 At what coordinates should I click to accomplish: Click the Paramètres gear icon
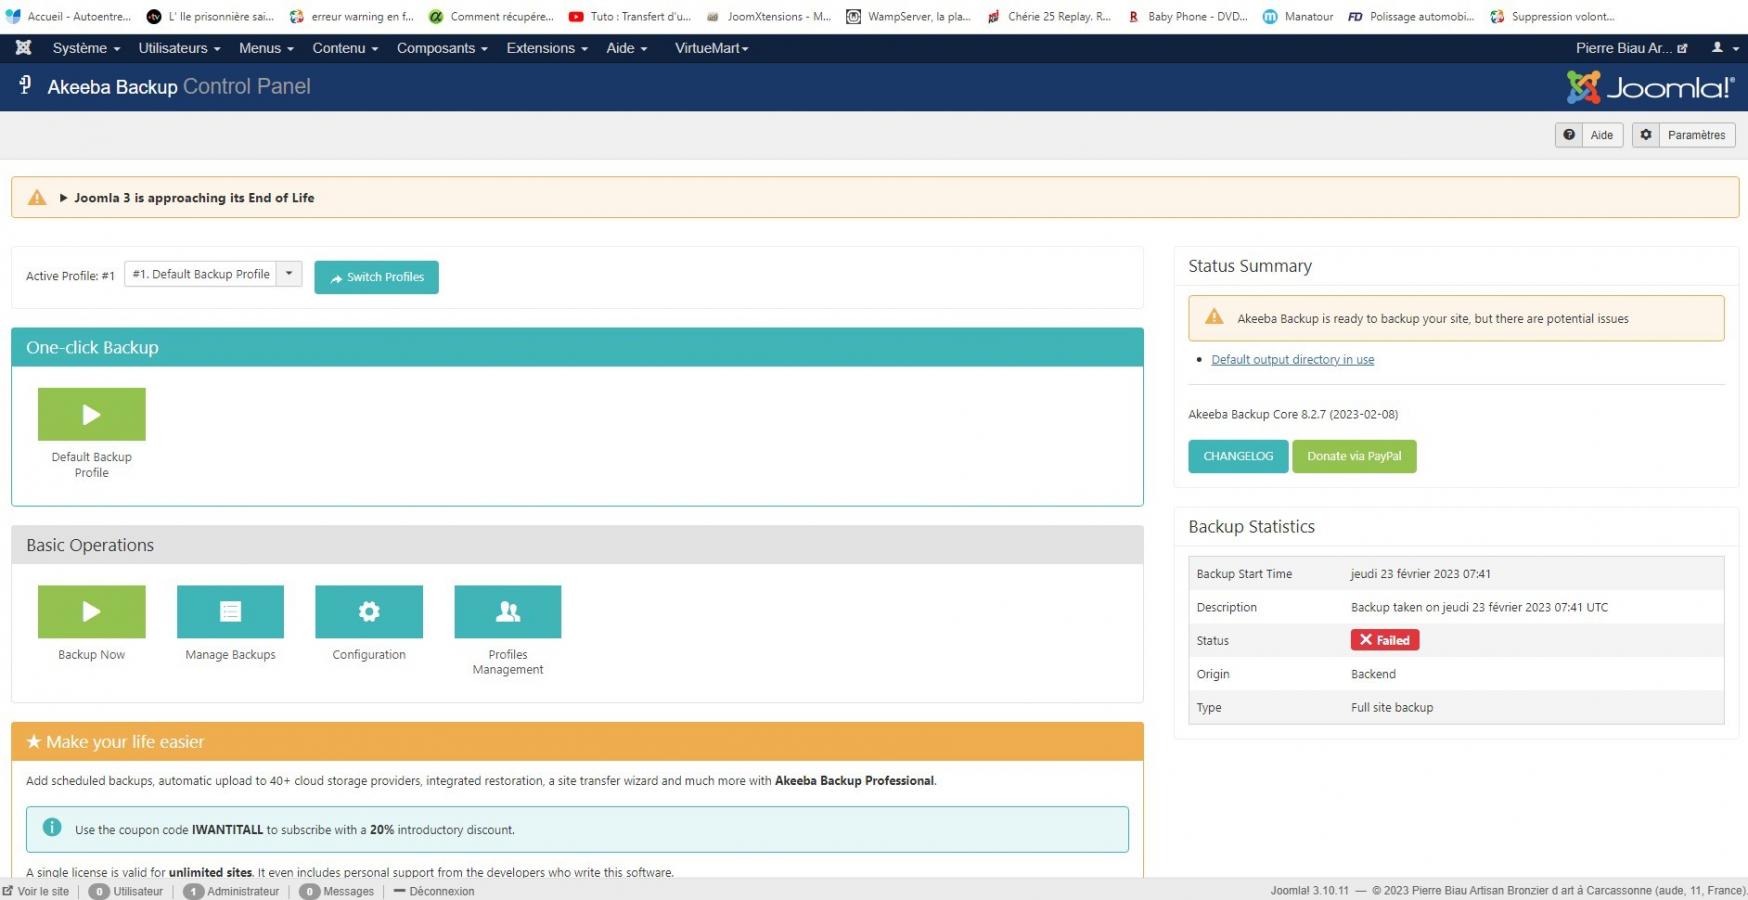pyautogui.click(x=1646, y=135)
